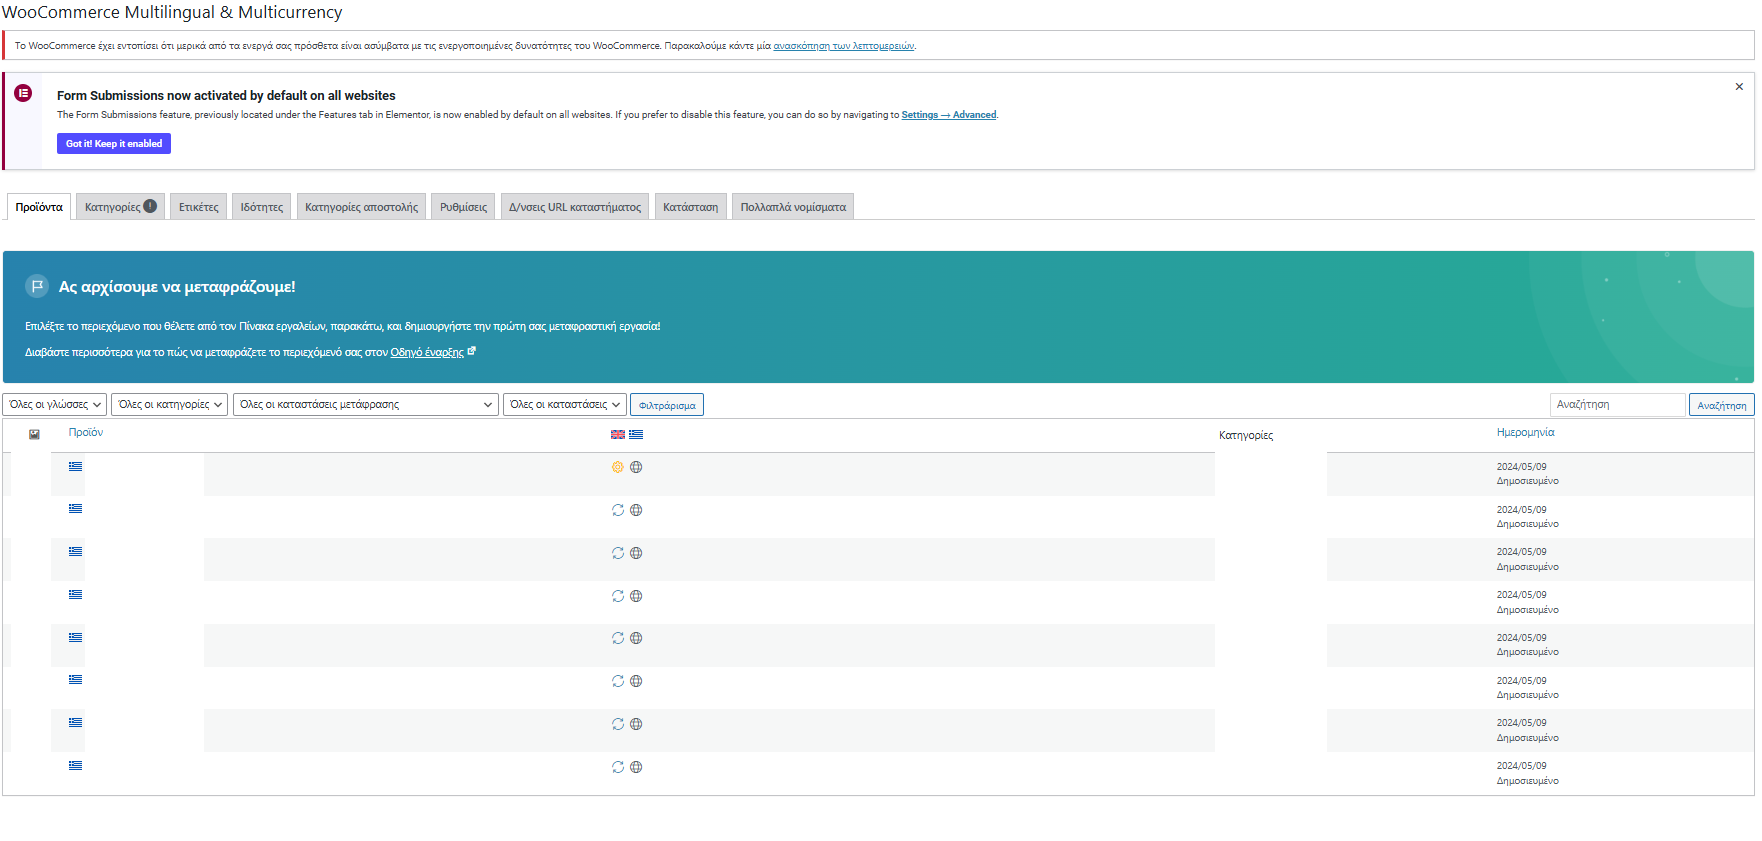
Task: Expand the Όλες οι κατηγορίες dropdown
Action: pyautogui.click(x=169, y=404)
